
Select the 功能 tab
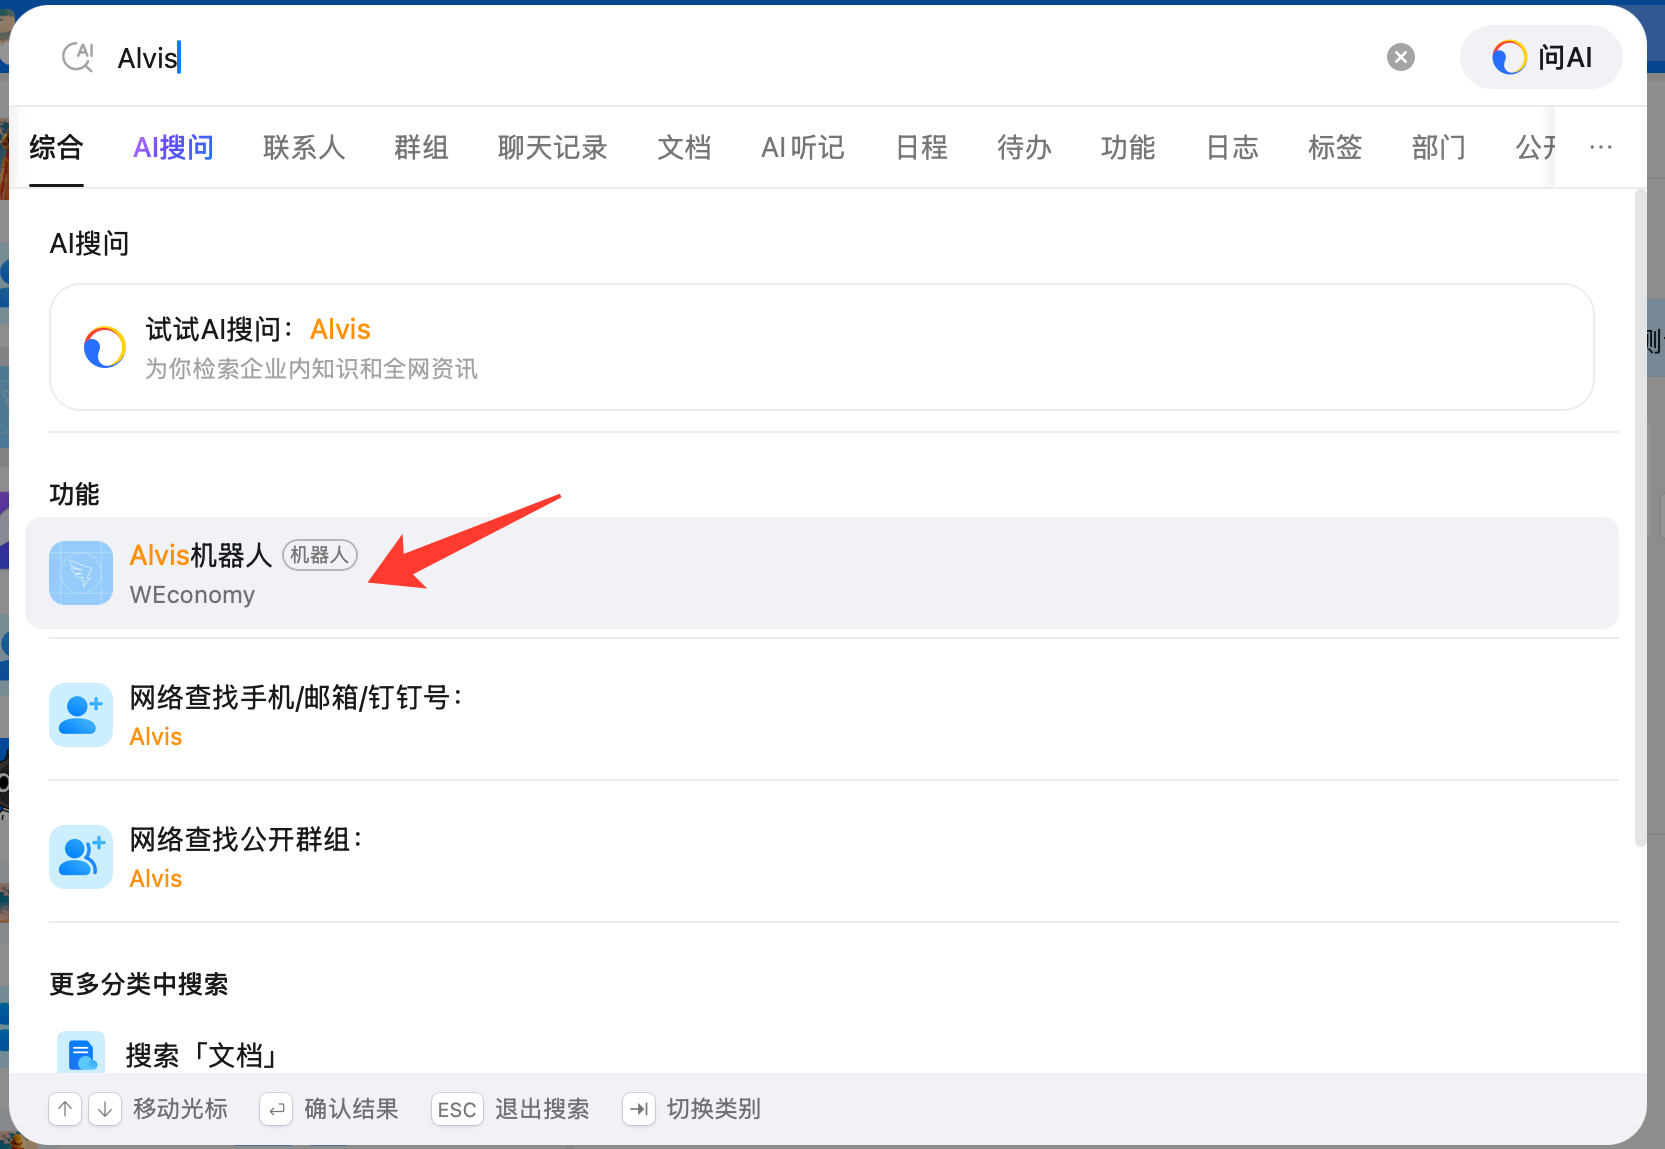(1128, 148)
